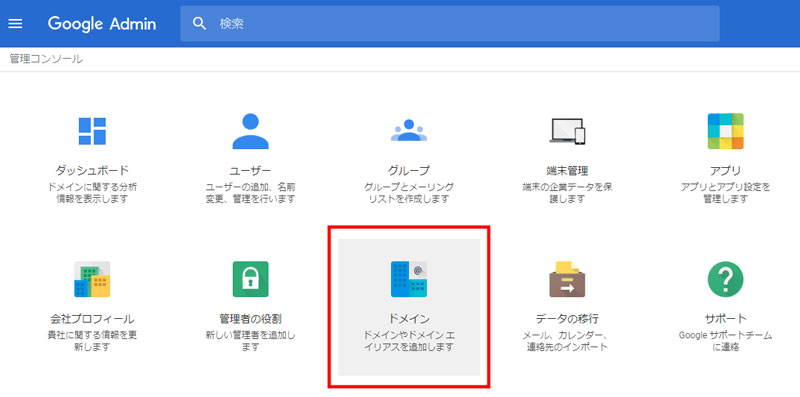Open the hamburger main menu

tap(15, 23)
